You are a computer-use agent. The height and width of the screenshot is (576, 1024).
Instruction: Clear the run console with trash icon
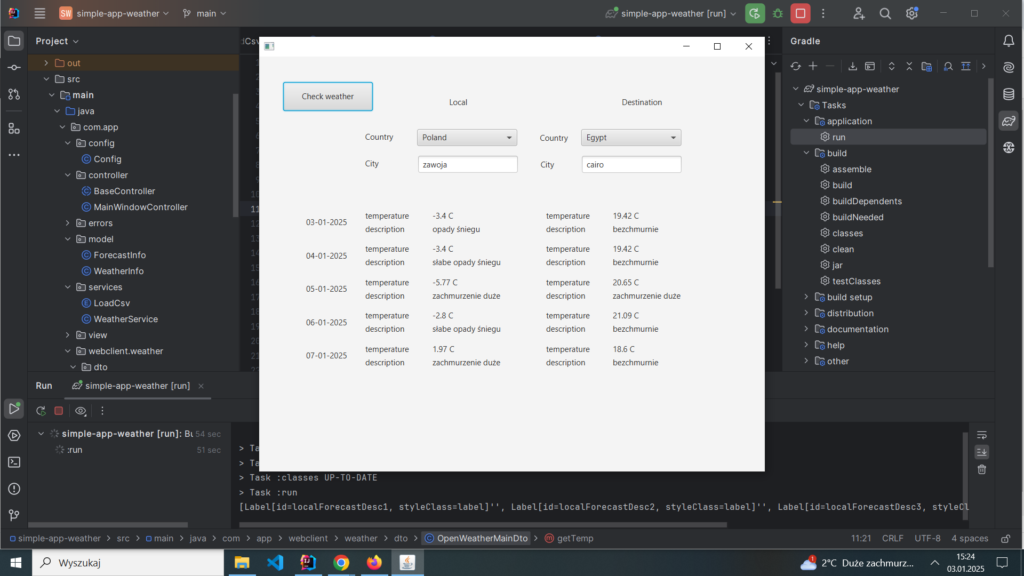(982, 469)
